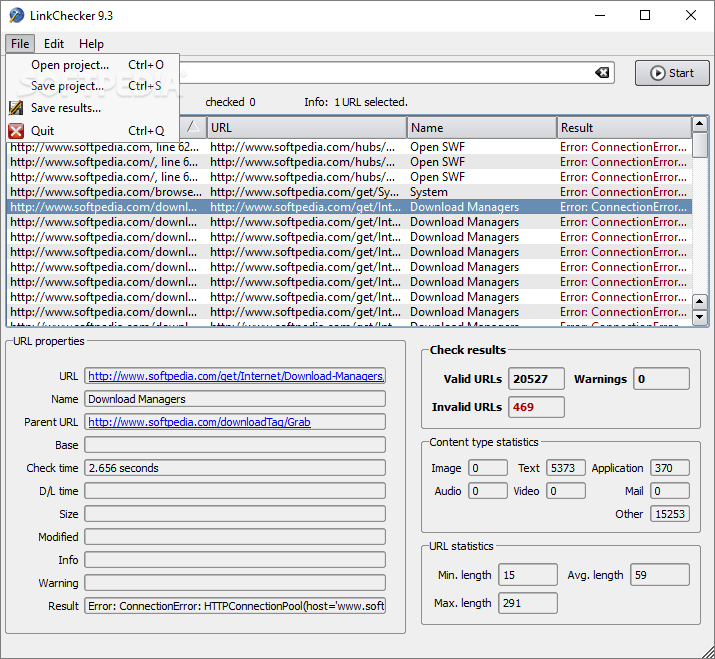Click the 'Info: 1 URL selected.' status text
This screenshot has width=715, height=659.
[356, 102]
